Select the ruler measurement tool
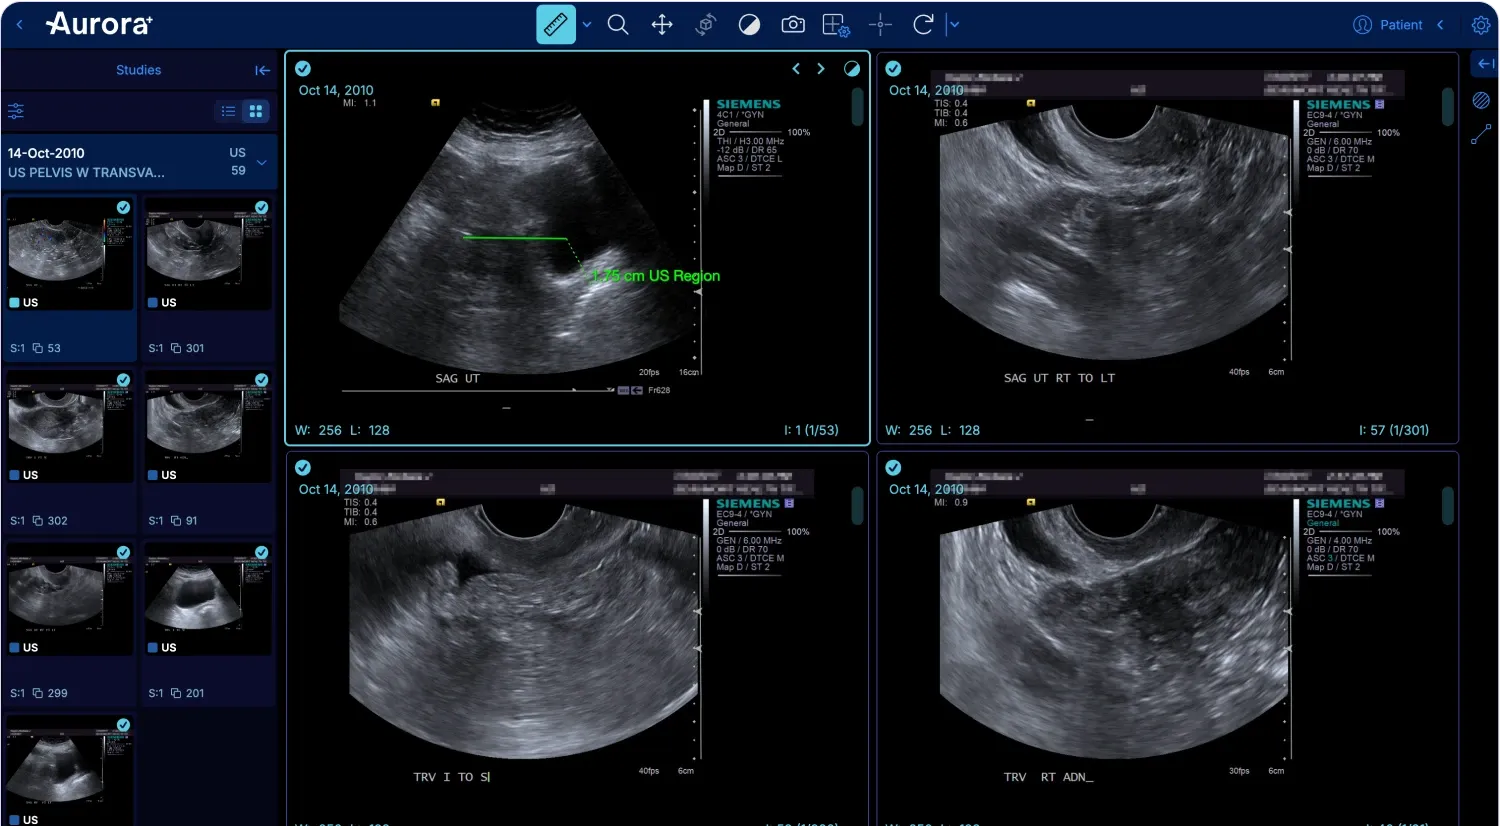1500x826 pixels. [555, 25]
